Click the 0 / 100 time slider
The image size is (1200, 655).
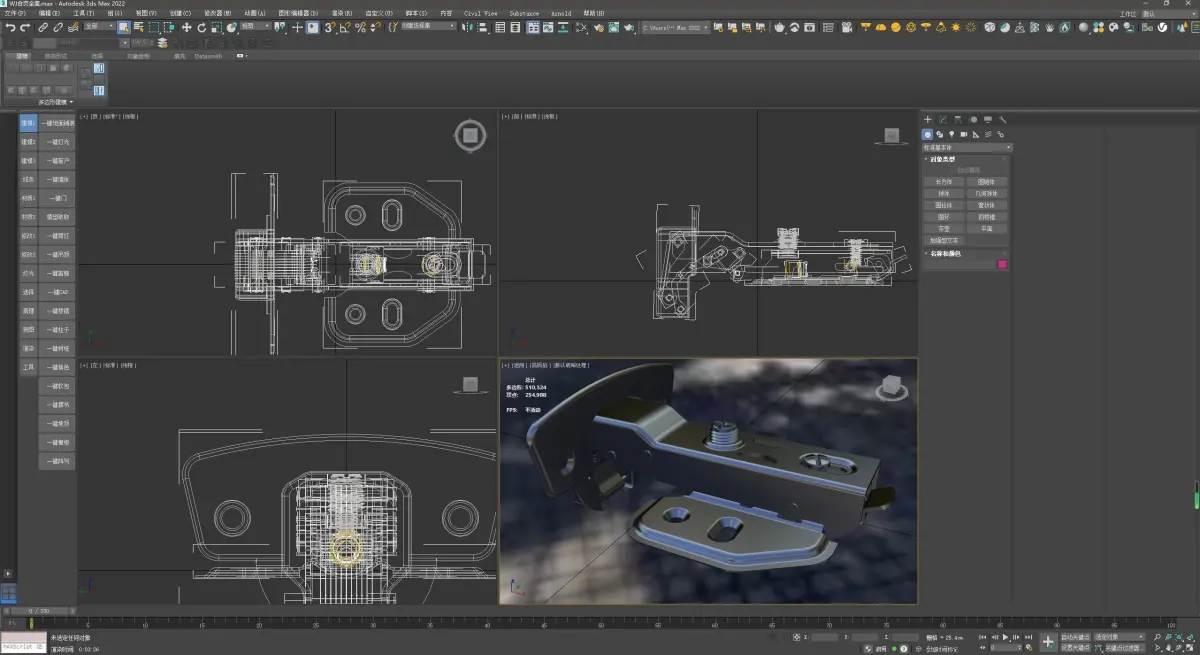point(38,610)
